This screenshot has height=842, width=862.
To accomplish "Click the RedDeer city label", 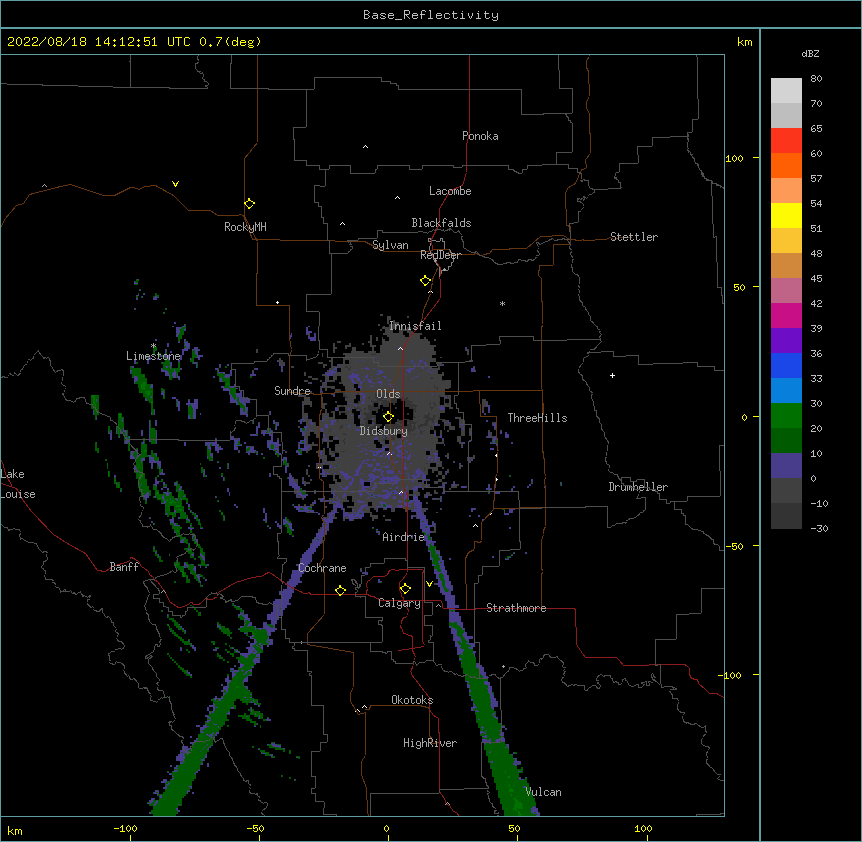I will (440, 255).
